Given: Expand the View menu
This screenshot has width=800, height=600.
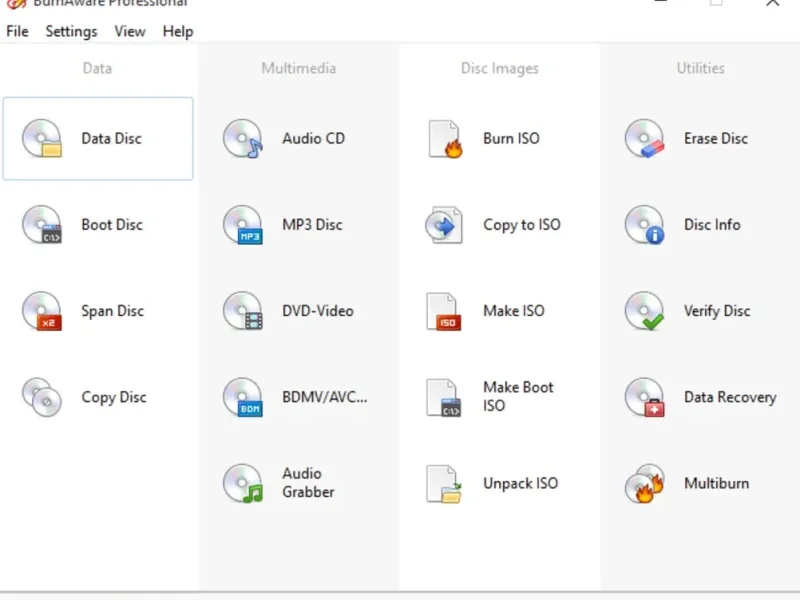Looking at the screenshot, I should coord(130,31).
